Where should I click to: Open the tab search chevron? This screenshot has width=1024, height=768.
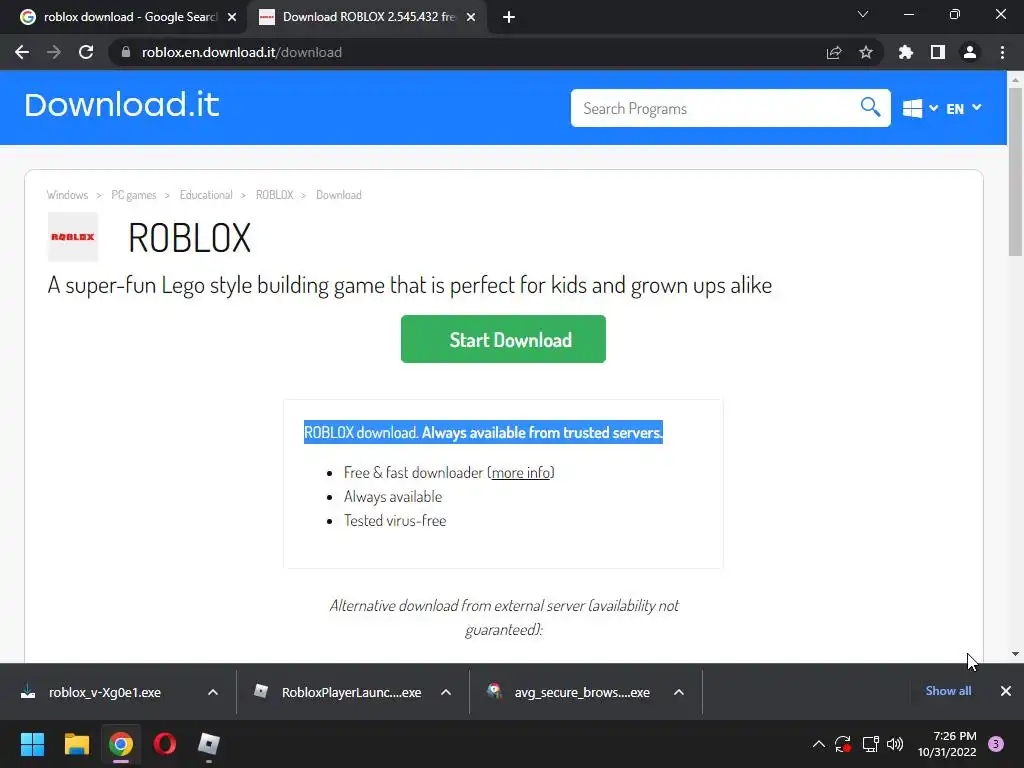(863, 14)
